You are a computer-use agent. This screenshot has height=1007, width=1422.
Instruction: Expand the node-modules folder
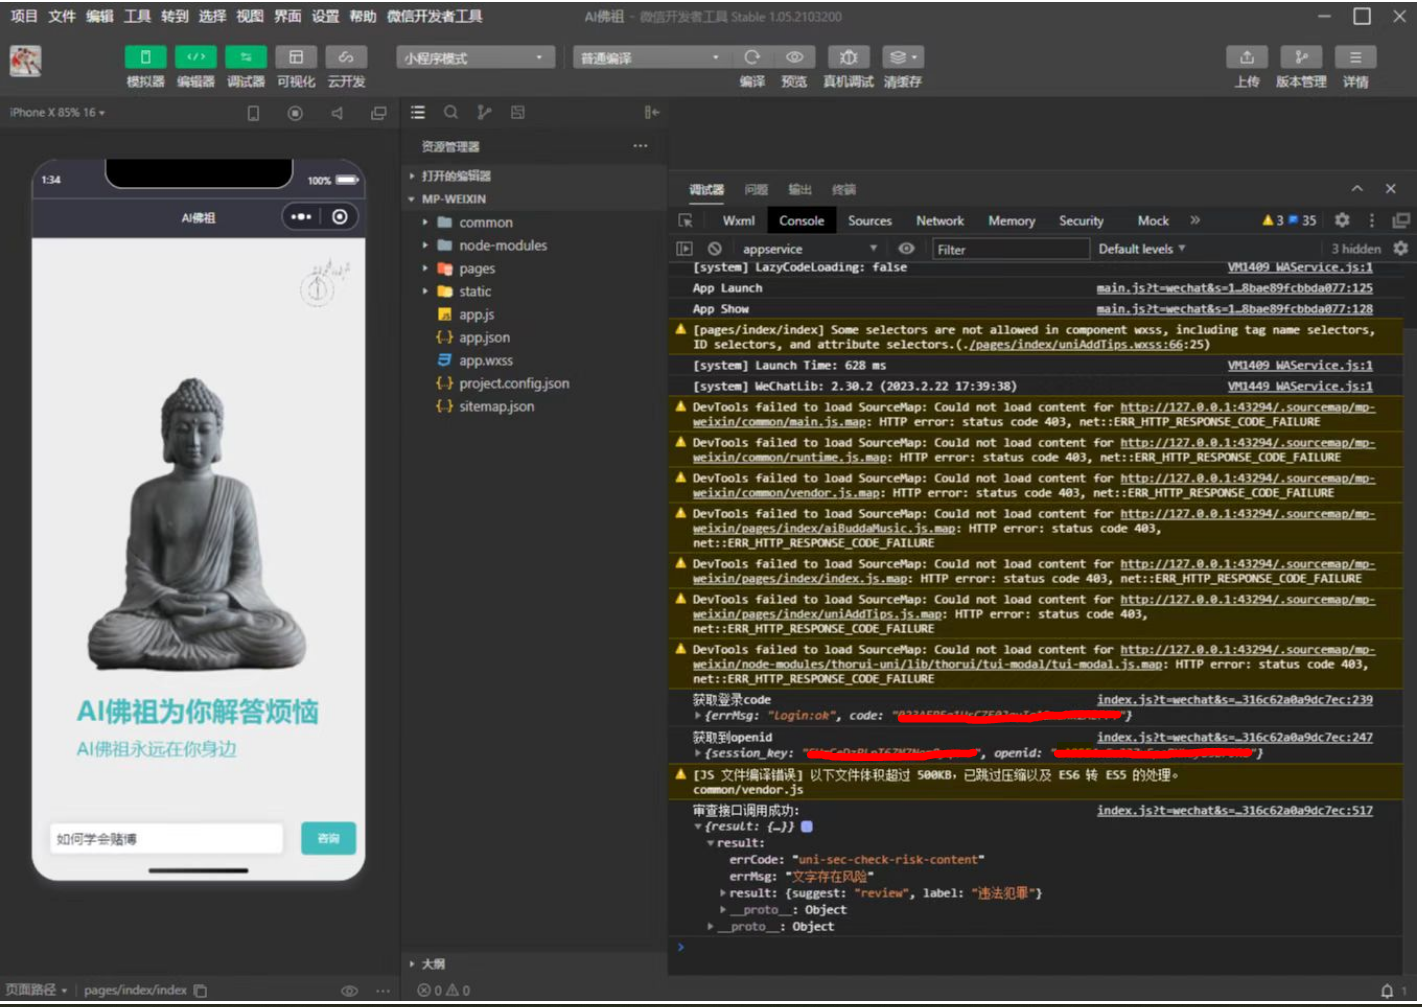pyautogui.click(x=502, y=245)
